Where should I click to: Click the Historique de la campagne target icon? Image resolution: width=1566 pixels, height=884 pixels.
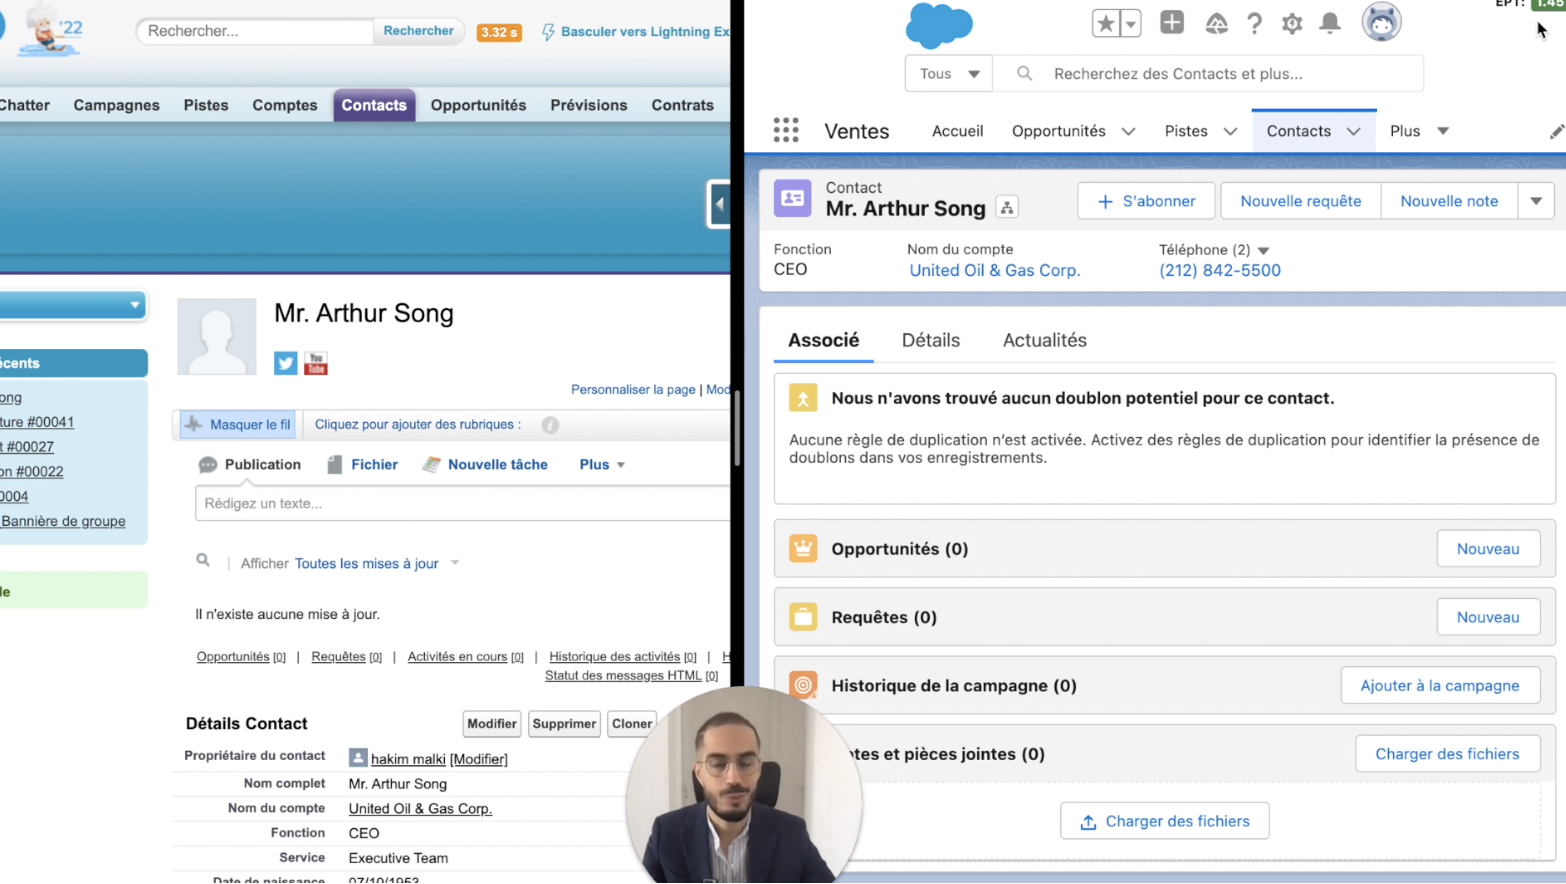(x=802, y=685)
